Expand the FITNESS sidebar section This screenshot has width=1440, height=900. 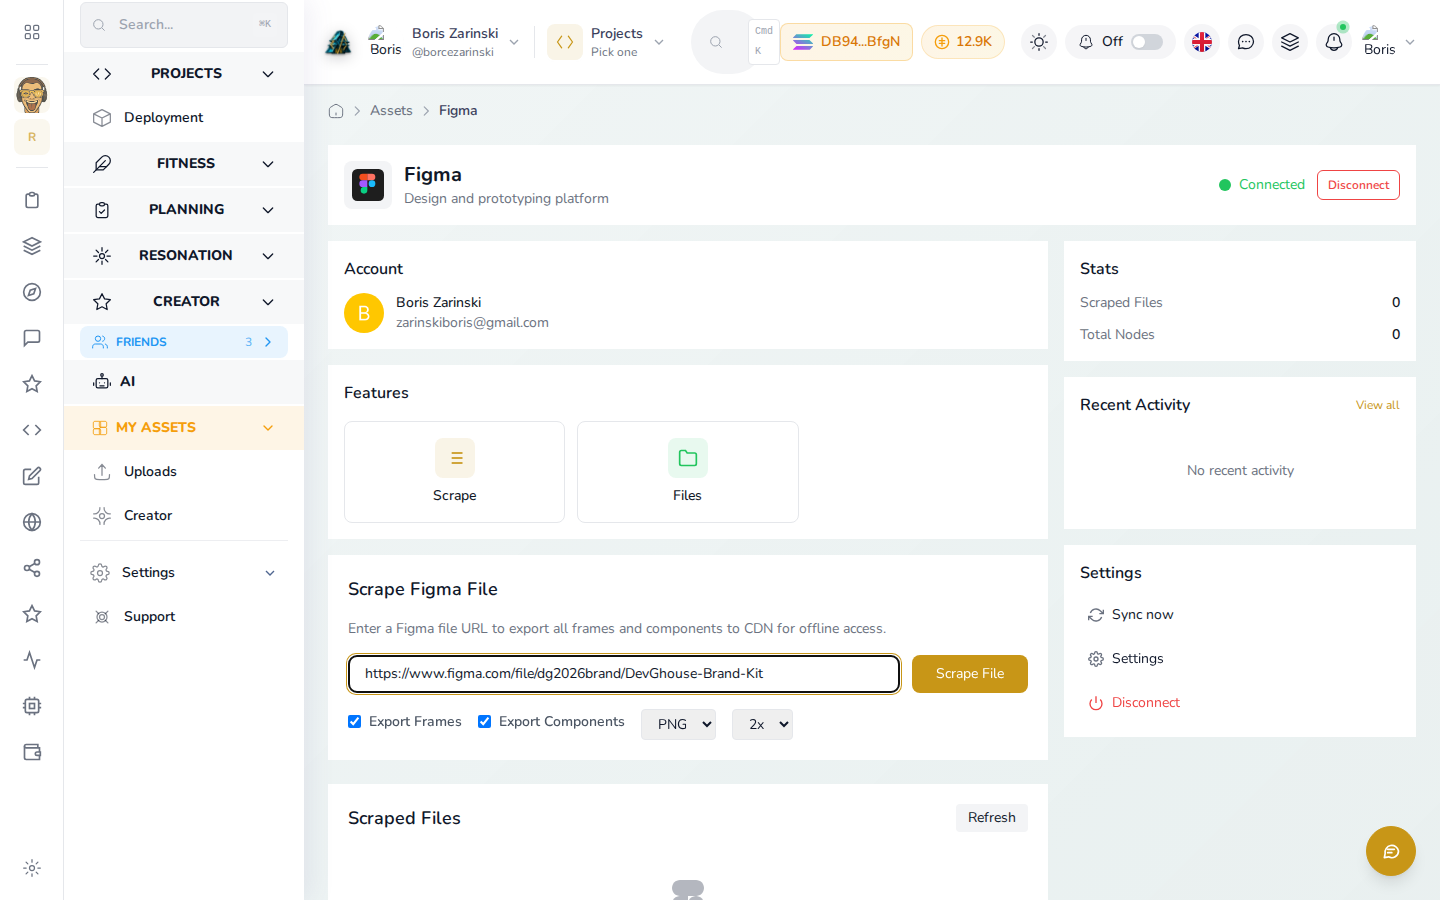pyautogui.click(x=184, y=164)
